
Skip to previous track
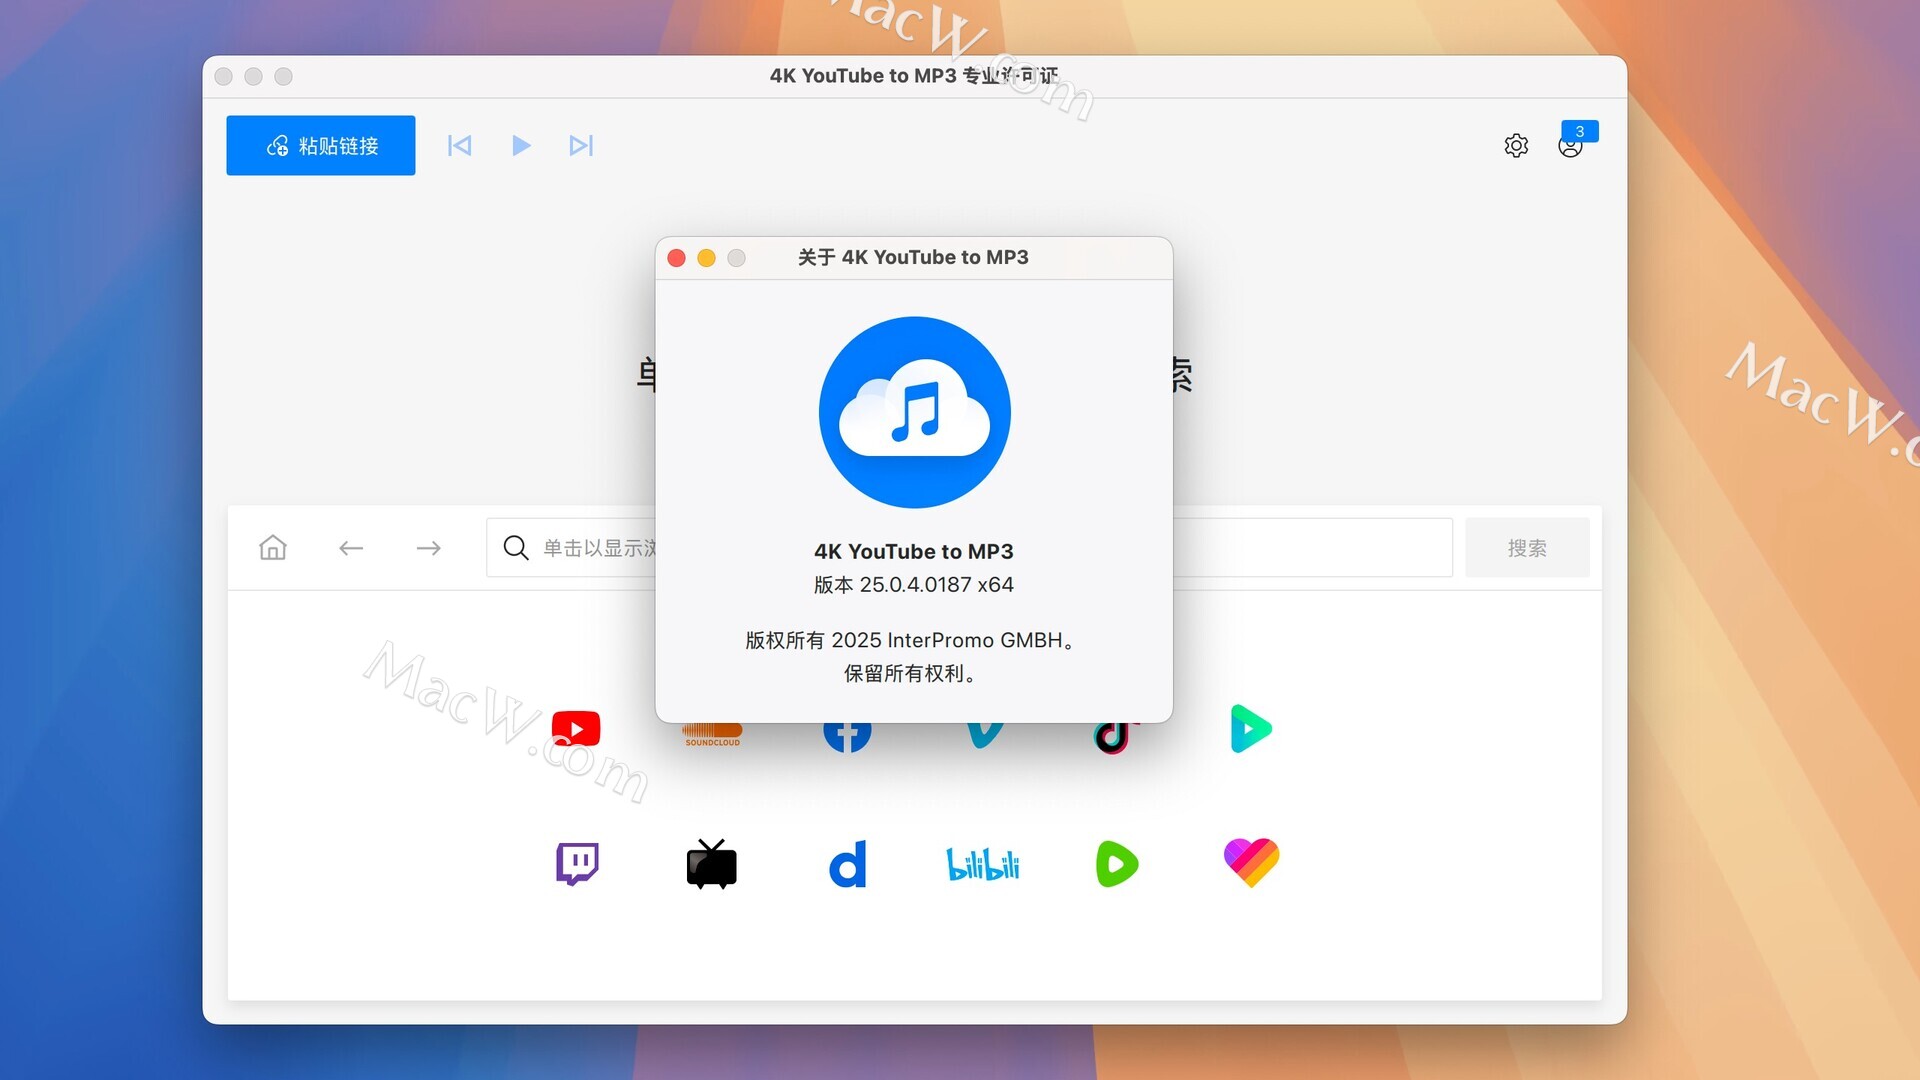click(x=459, y=146)
